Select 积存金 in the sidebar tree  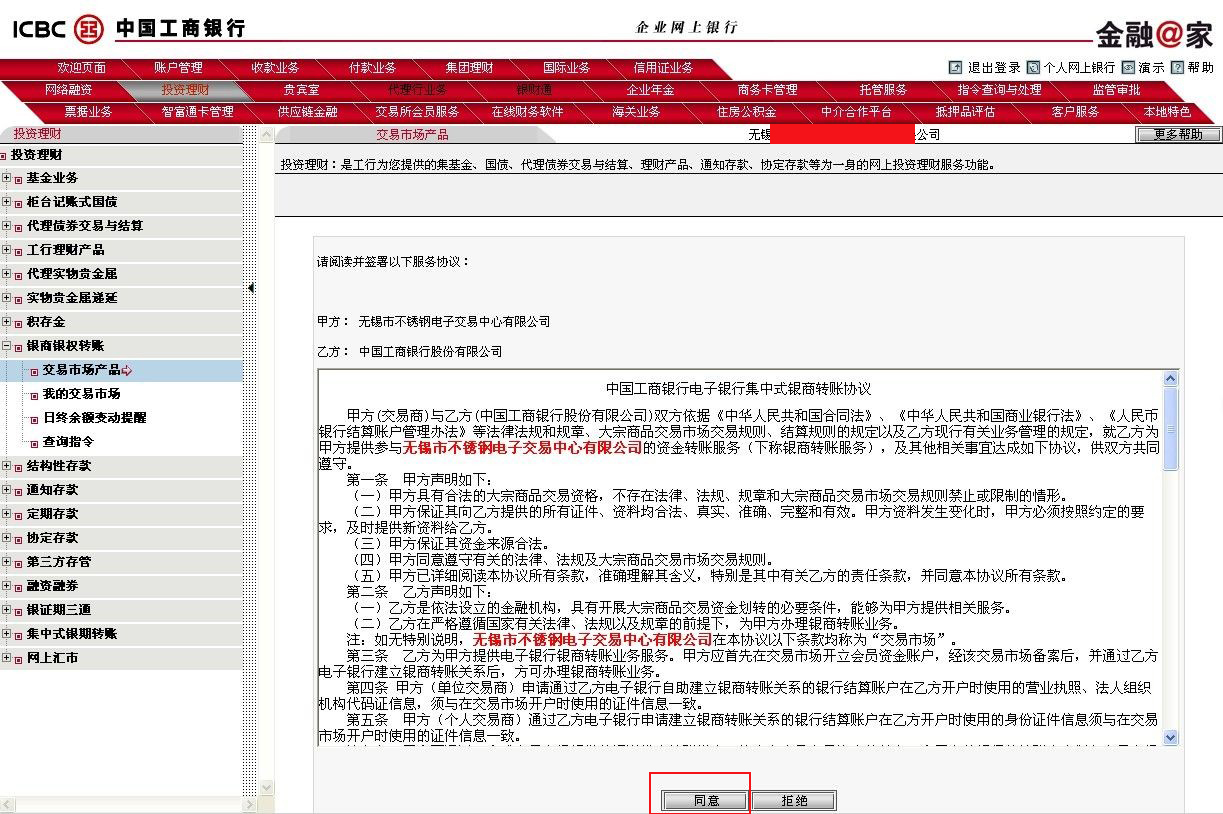point(46,322)
